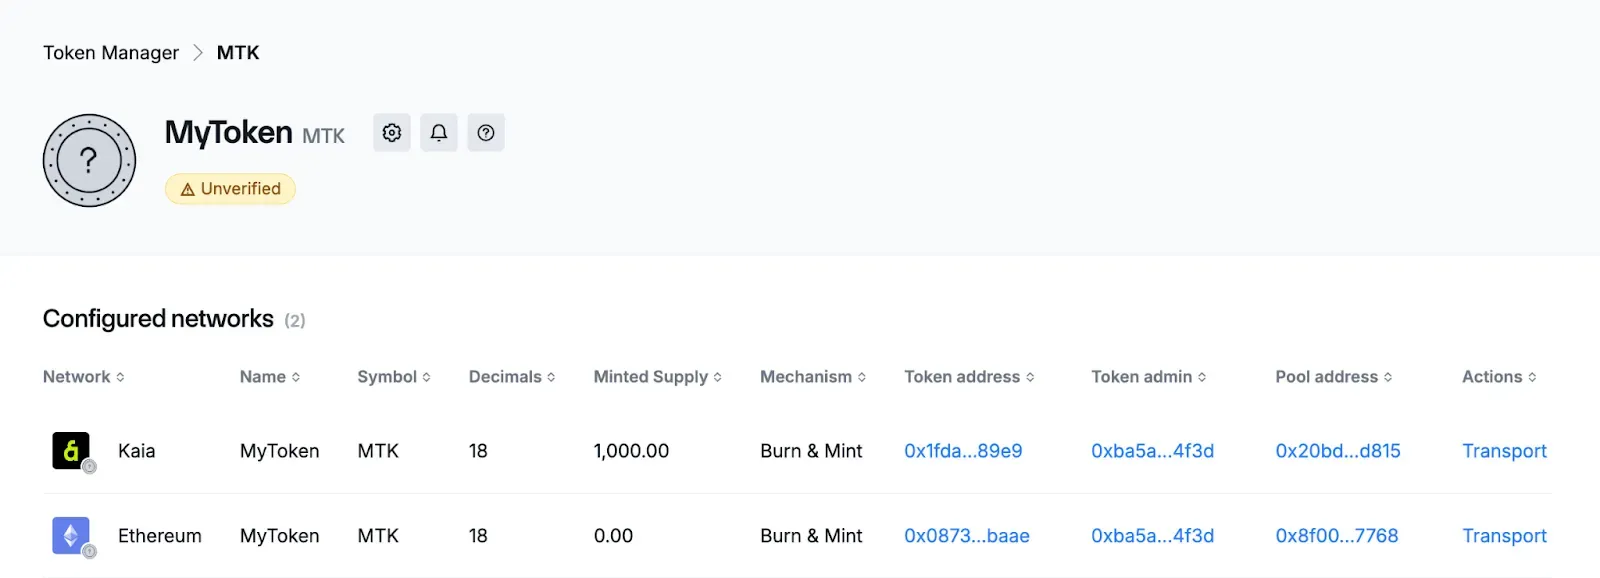1600x578 pixels.
Task: Click the breadcrumb chevron separator
Action: (x=198, y=53)
